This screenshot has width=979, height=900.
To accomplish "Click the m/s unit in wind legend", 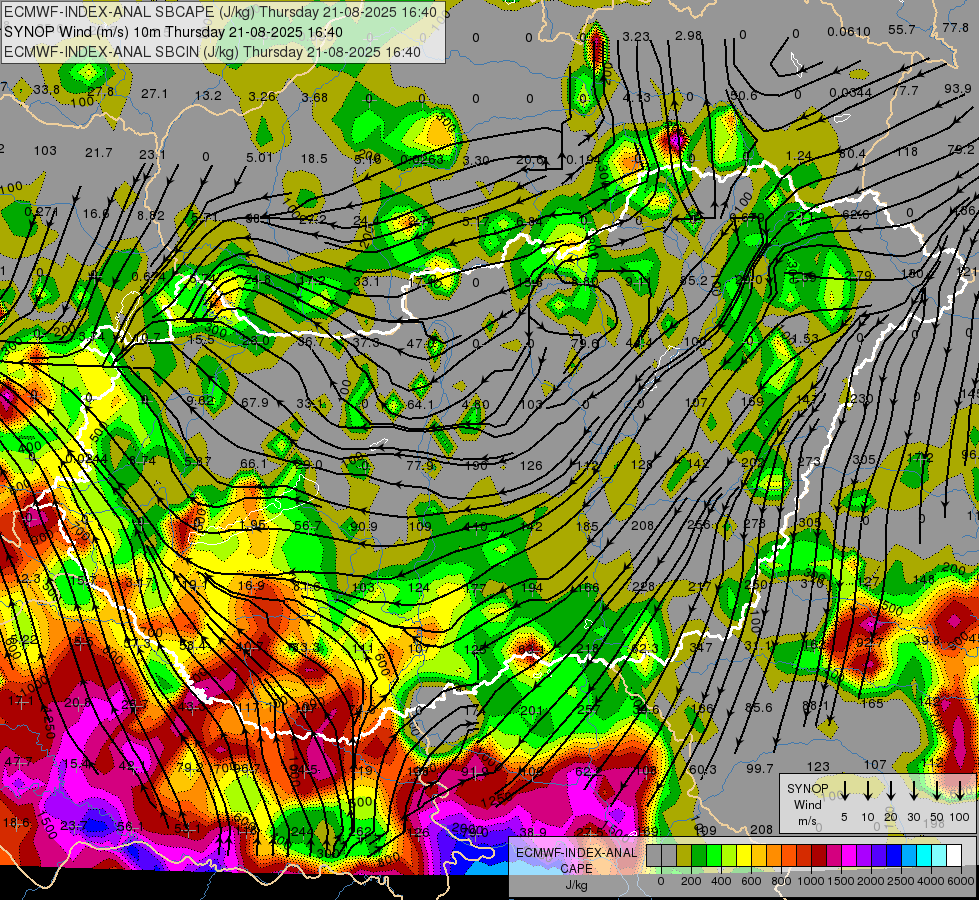I will pyautogui.click(x=807, y=821).
